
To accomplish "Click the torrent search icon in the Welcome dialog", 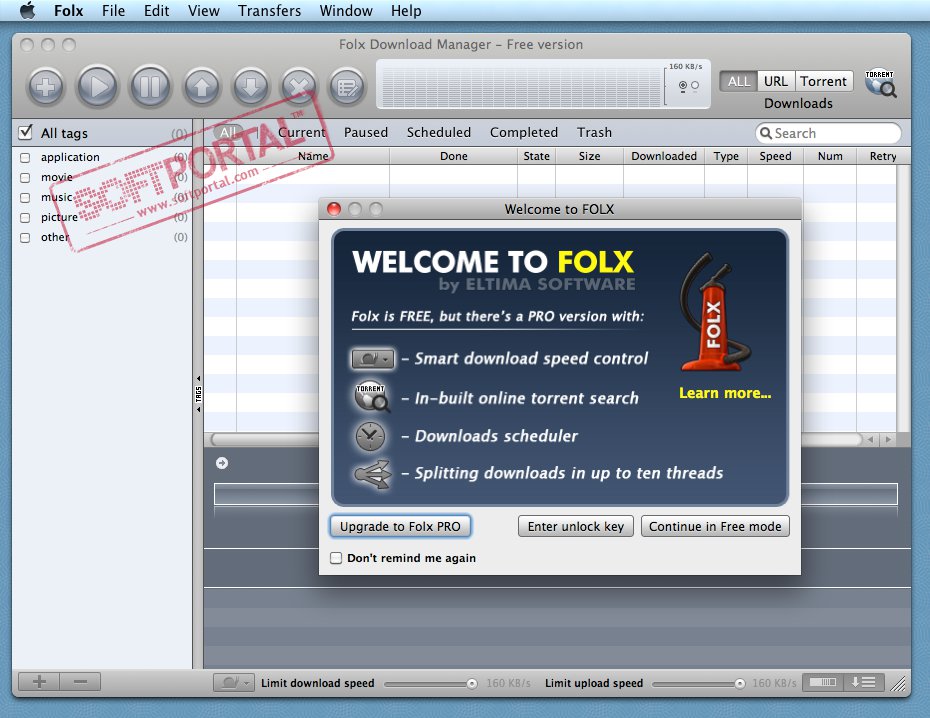I will 371,397.
